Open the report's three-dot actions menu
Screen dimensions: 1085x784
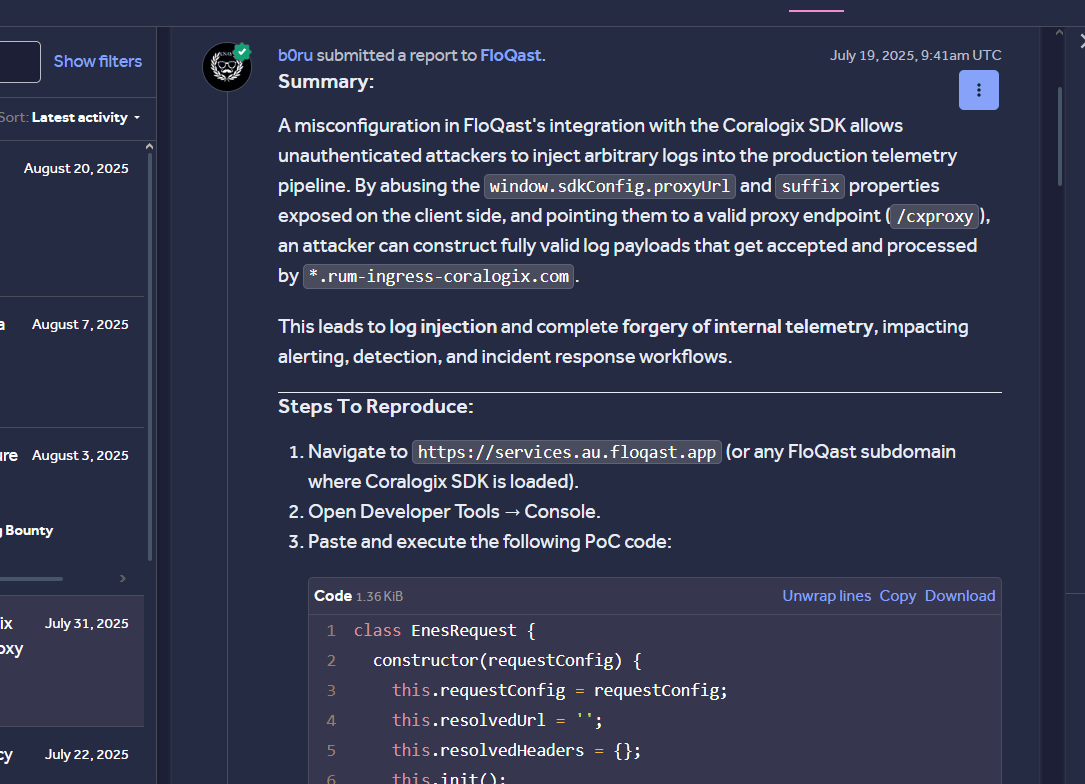point(978,90)
